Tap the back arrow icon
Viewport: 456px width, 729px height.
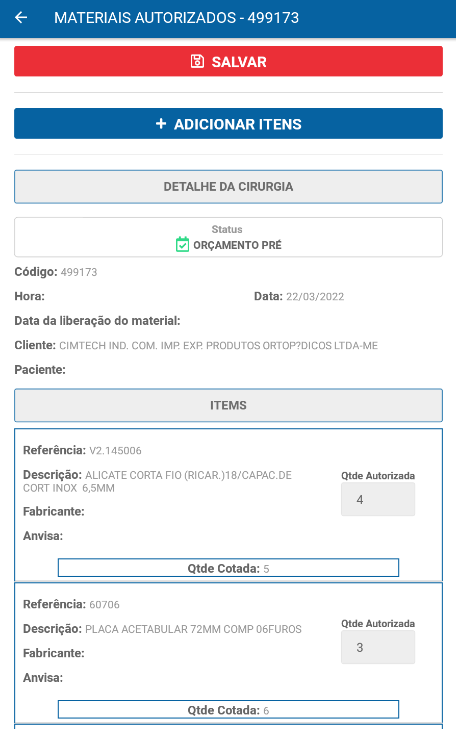21,18
